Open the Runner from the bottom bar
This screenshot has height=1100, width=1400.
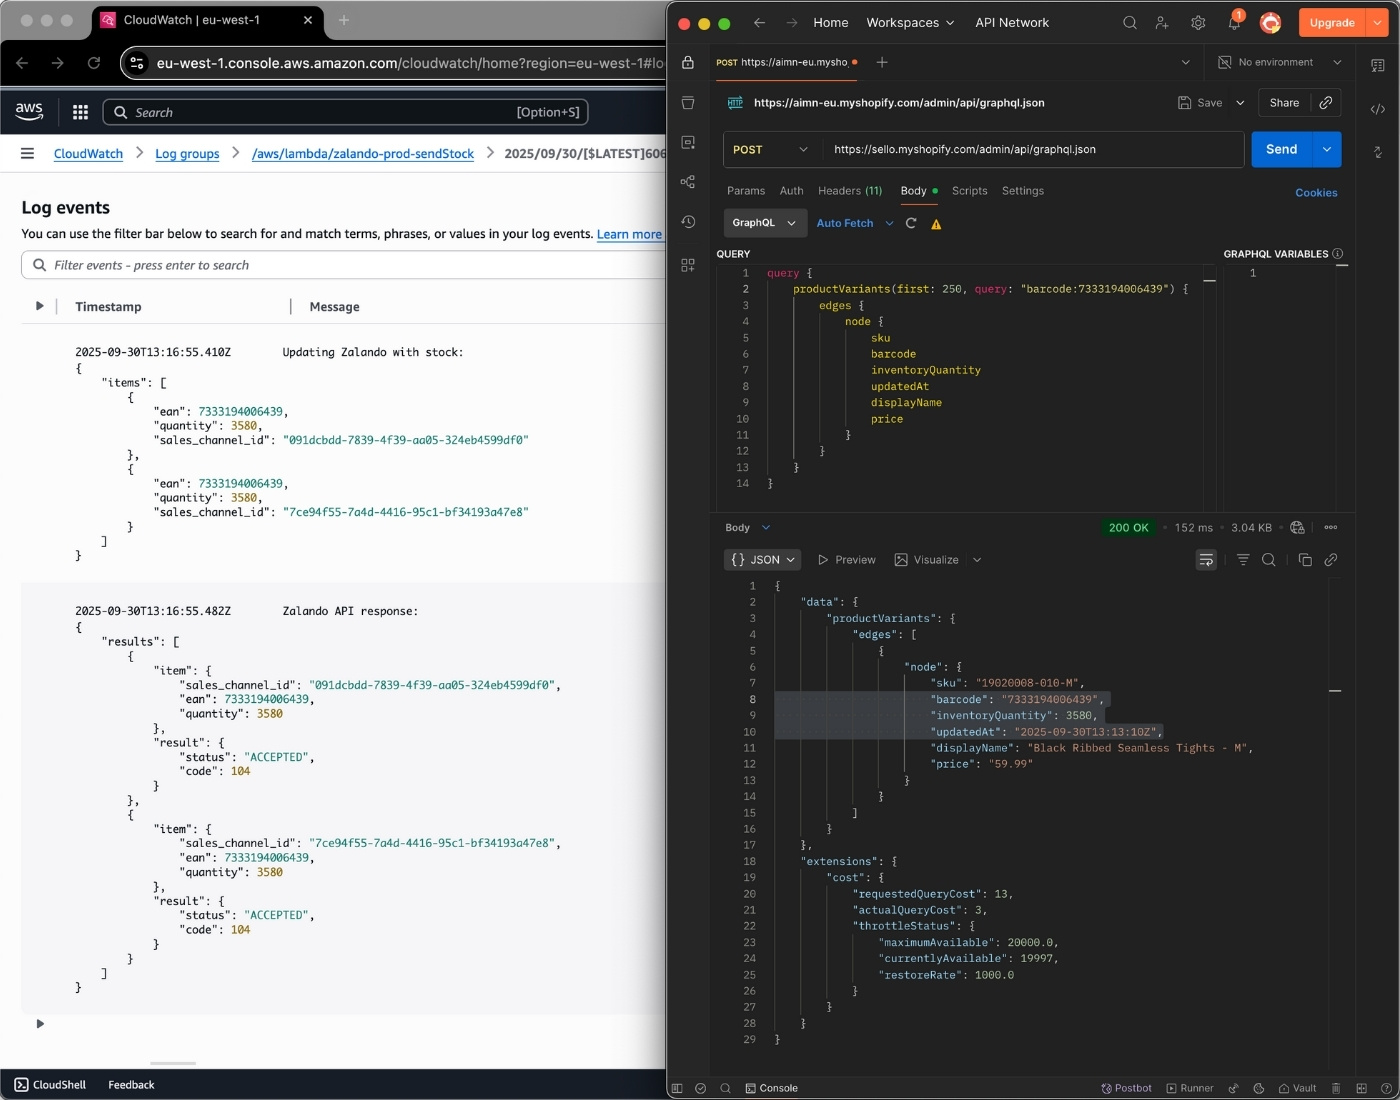pos(1189,1088)
